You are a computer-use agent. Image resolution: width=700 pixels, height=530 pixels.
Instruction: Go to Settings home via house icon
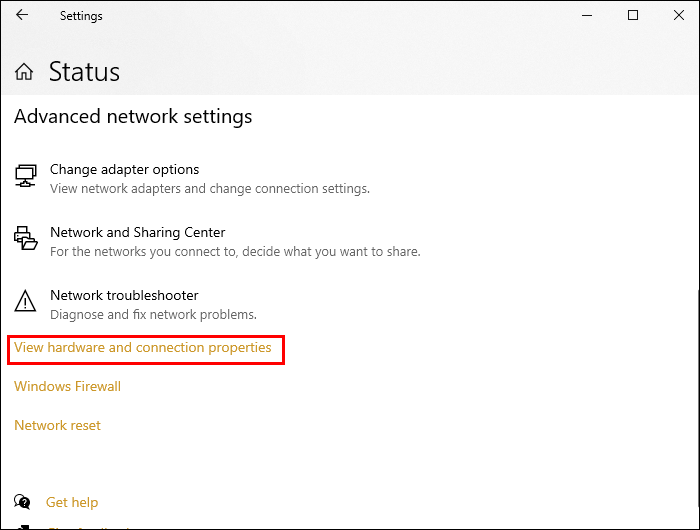[x=24, y=72]
